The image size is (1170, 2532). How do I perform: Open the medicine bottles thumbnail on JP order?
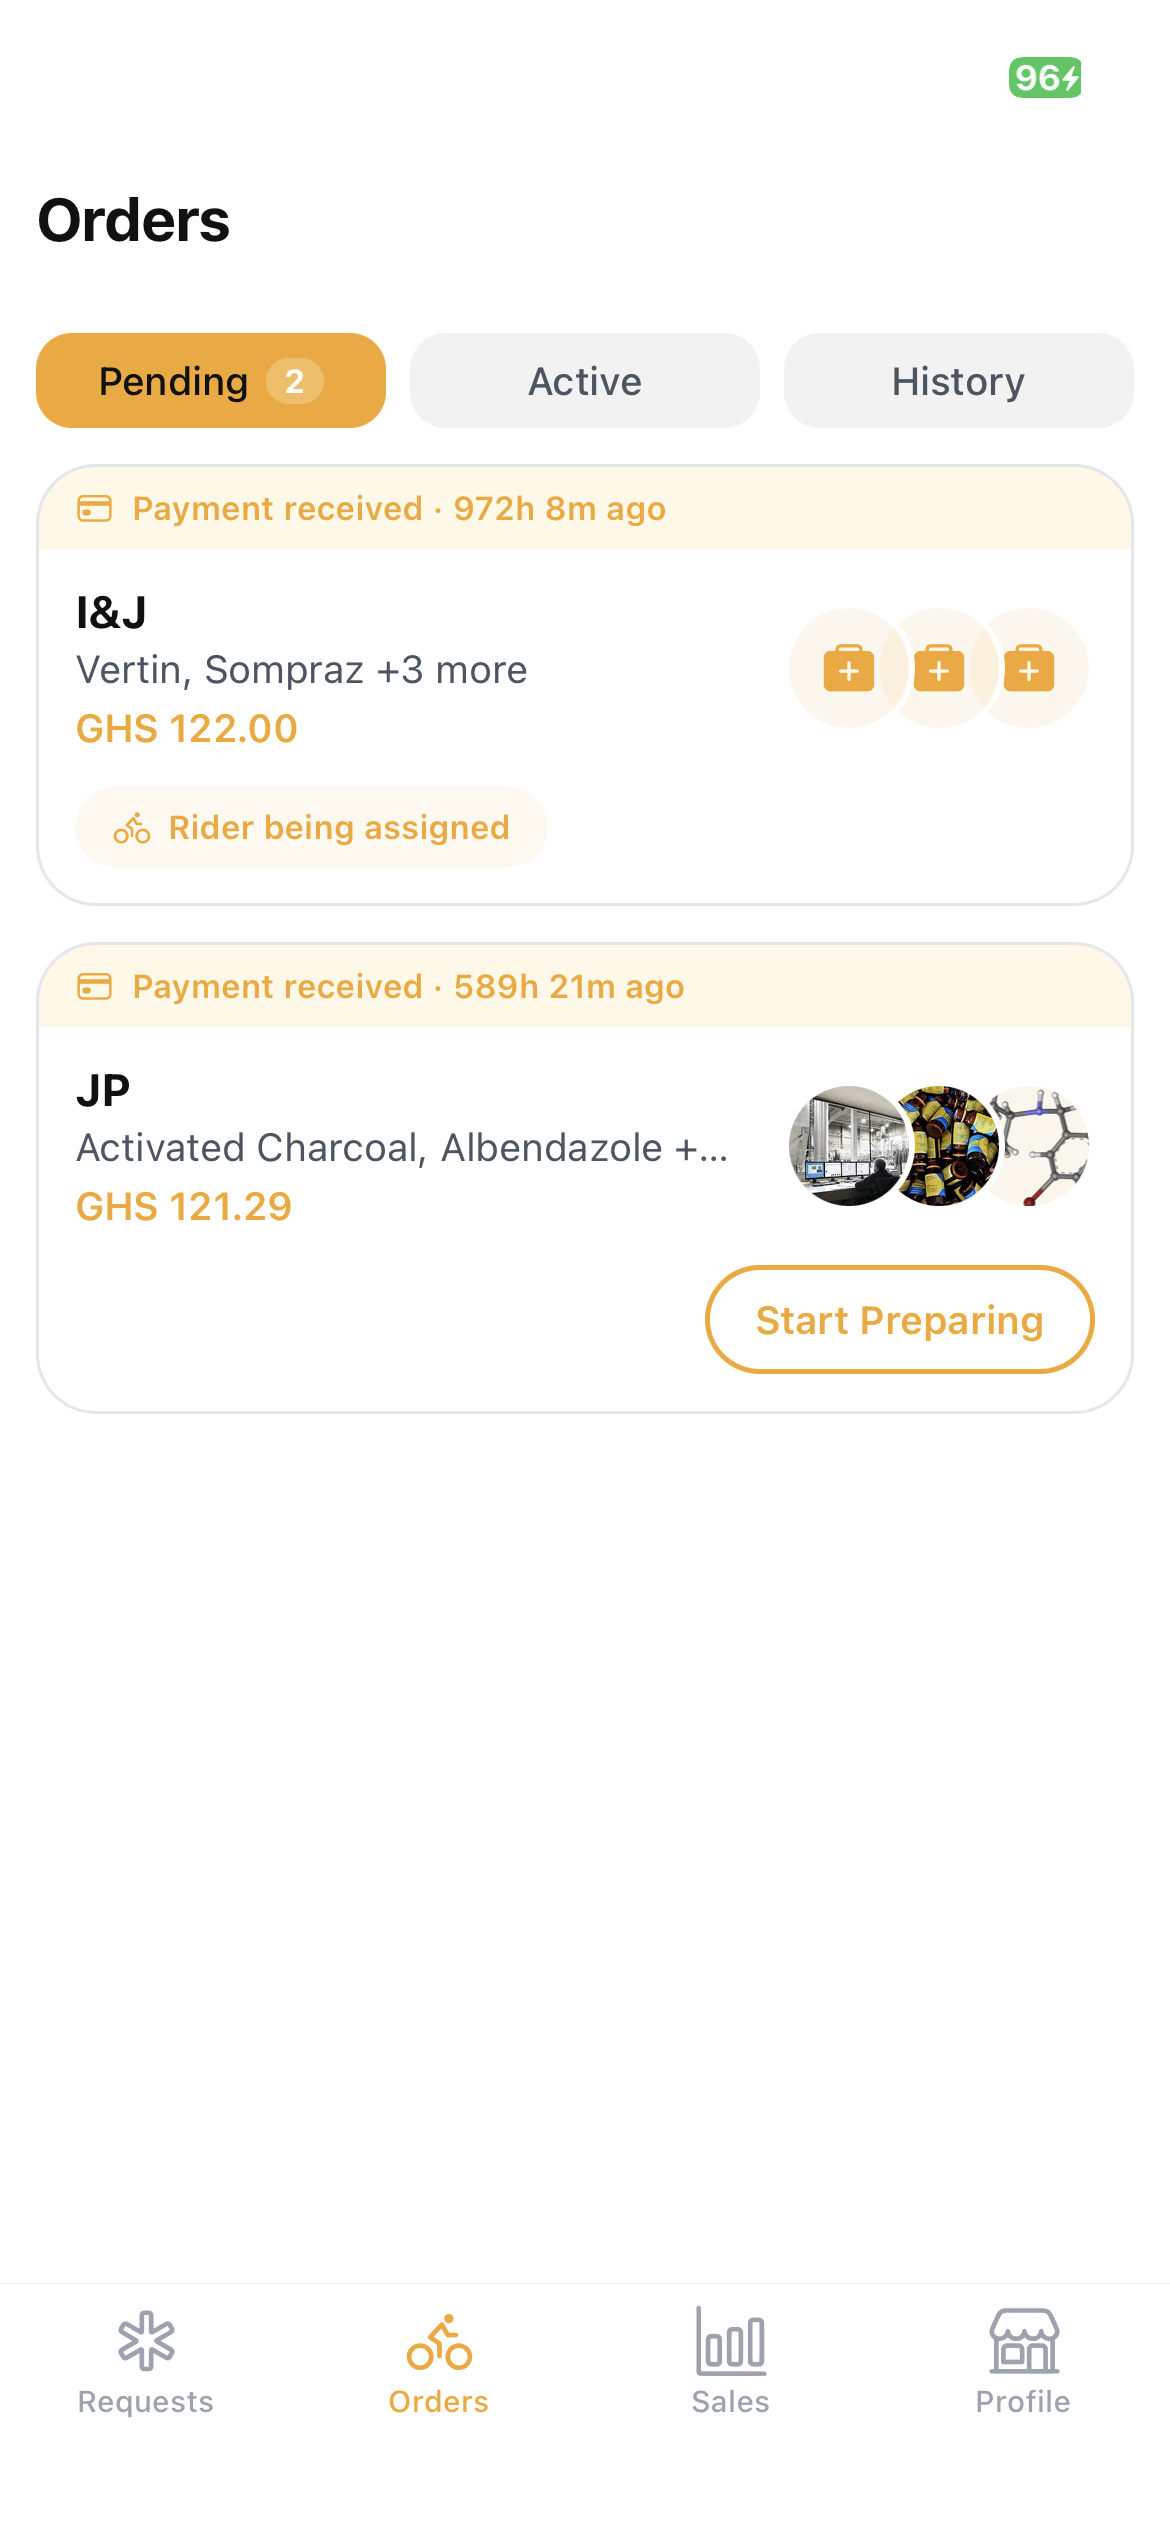(x=944, y=1146)
